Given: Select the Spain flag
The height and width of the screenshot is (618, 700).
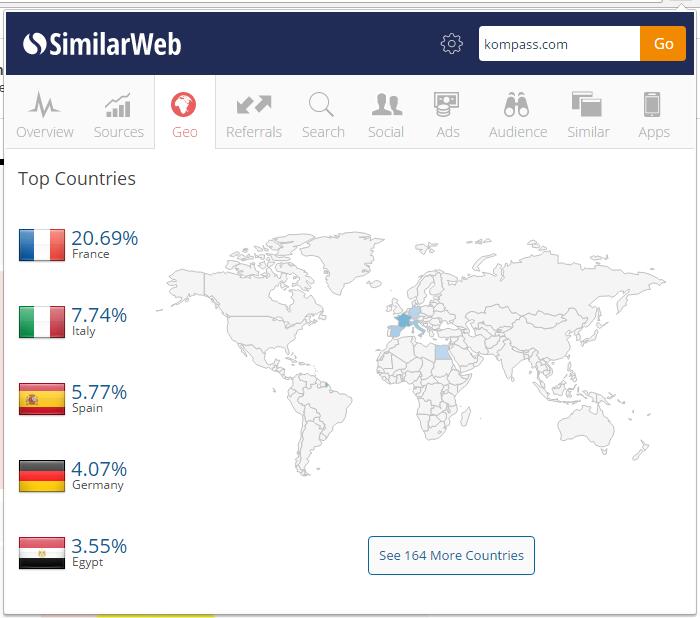Looking at the screenshot, I should (42, 399).
